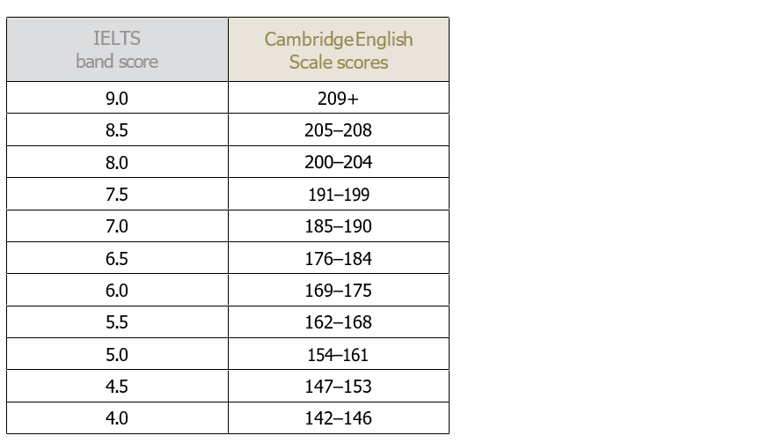Select the 142–146 score range cell
Screen dimensions: 768x443
pos(339,418)
